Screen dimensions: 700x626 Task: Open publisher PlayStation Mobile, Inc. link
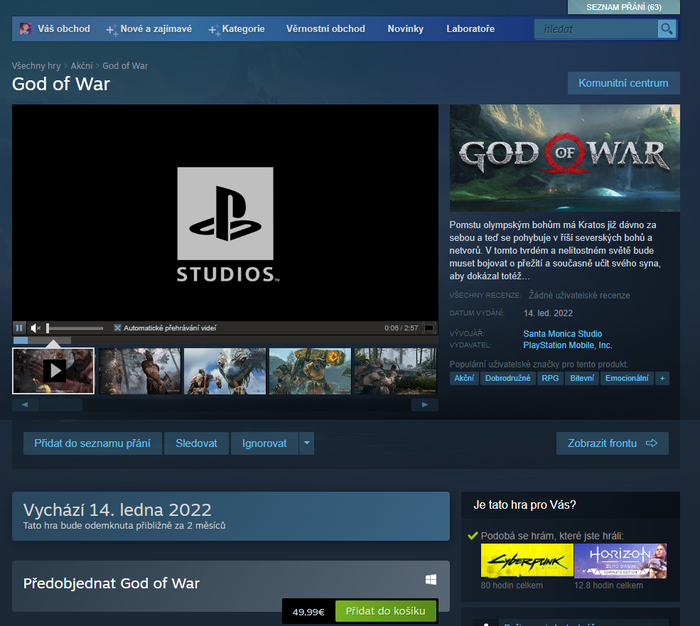point(567,345)
